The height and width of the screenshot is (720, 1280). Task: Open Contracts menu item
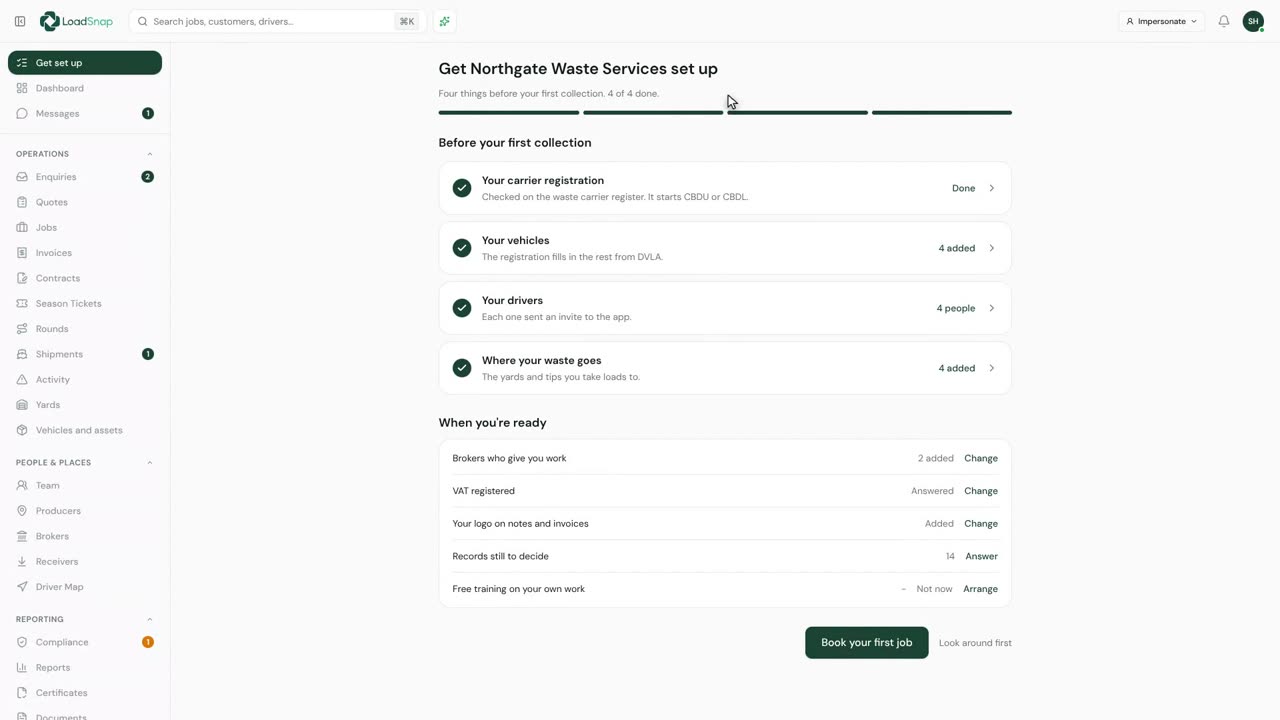(85, 278)
